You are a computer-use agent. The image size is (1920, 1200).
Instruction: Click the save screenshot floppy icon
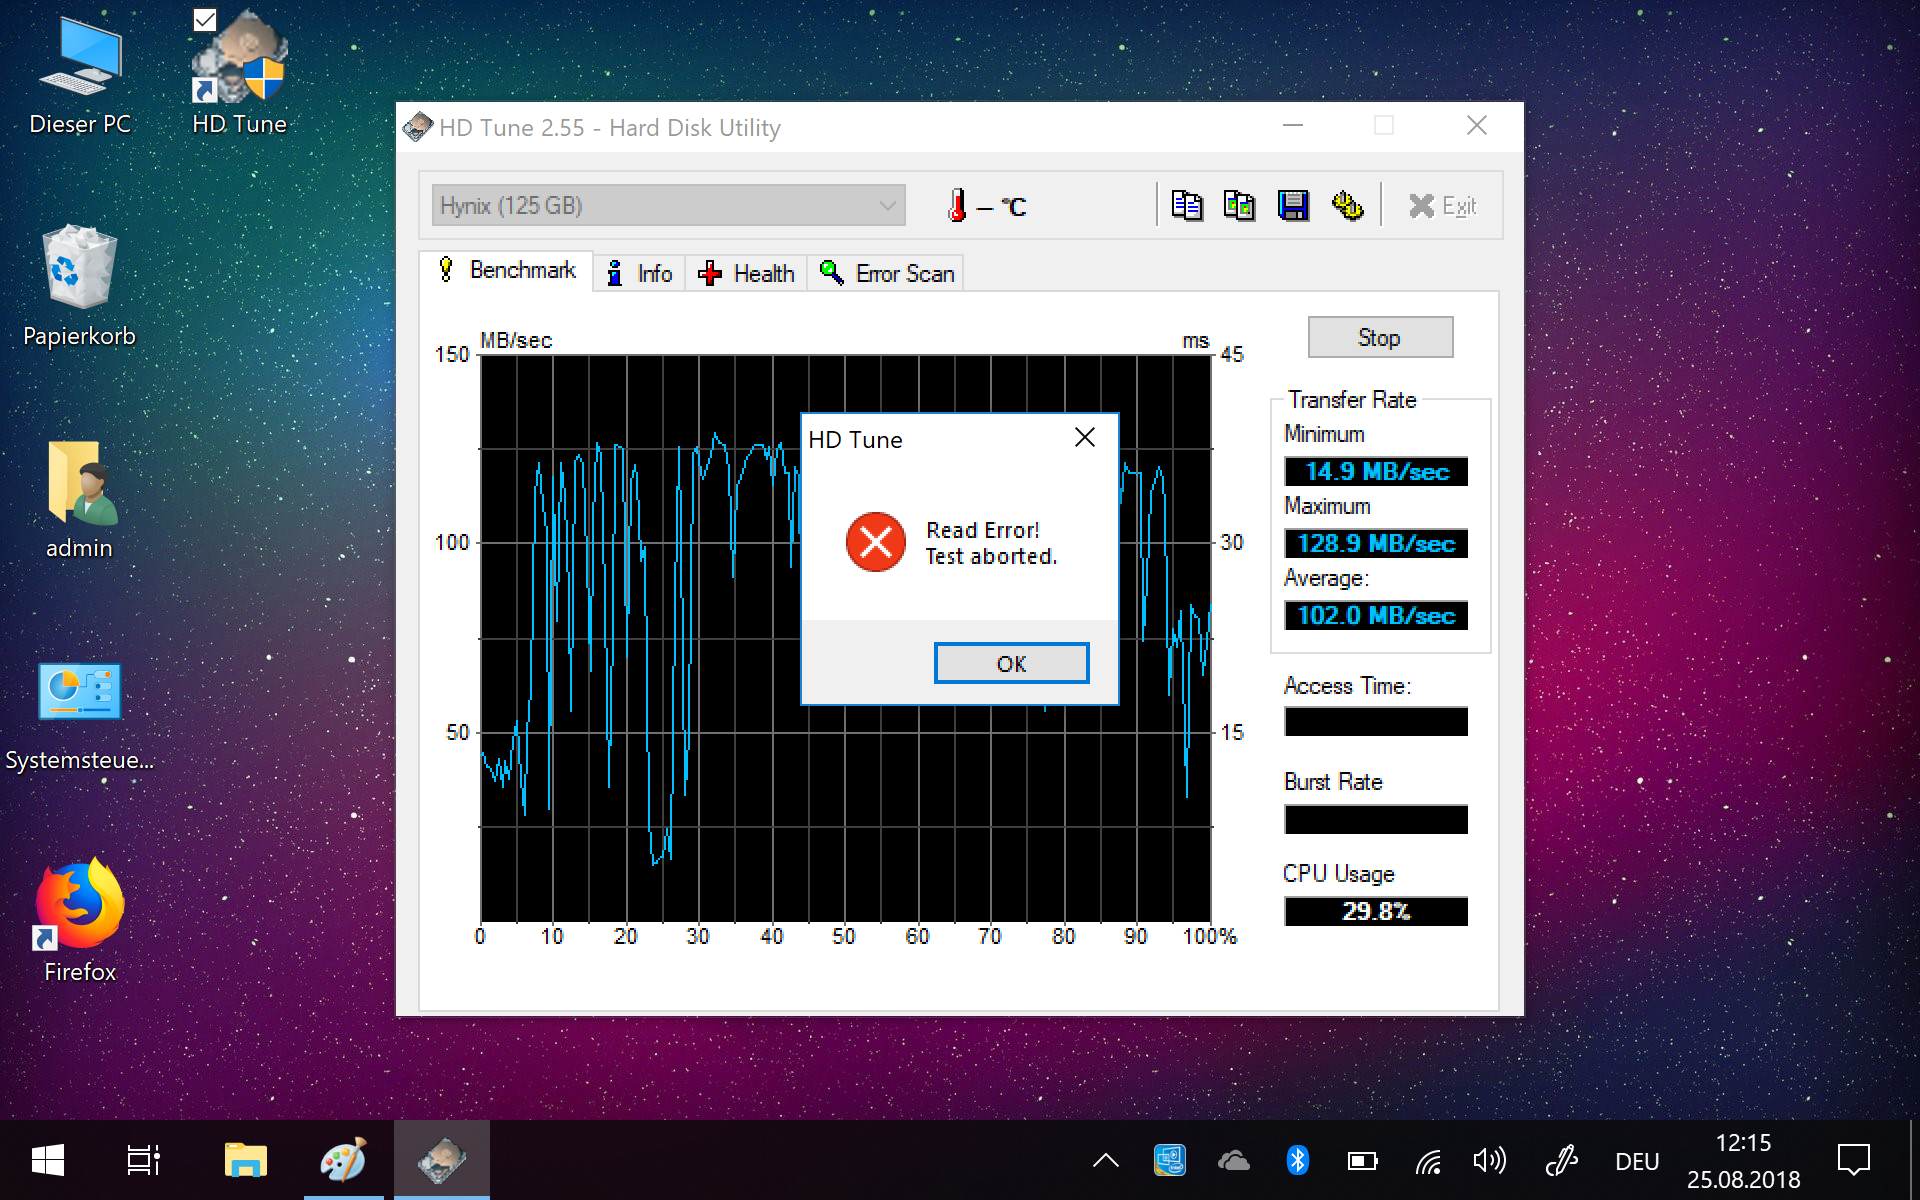(x=1293, y=205)
